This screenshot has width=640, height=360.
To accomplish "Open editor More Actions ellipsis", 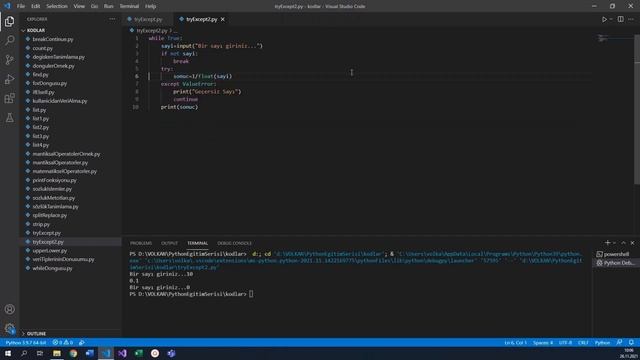I will click(x=631, y=19).
